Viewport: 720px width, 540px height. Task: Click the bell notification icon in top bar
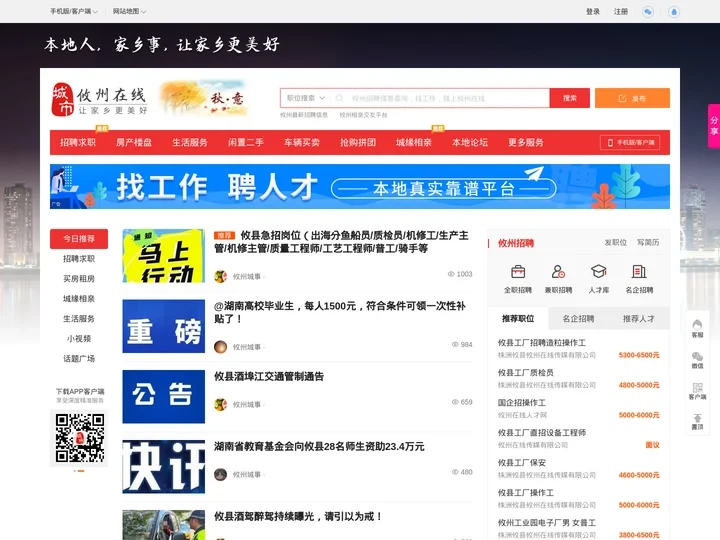[674, 11]
